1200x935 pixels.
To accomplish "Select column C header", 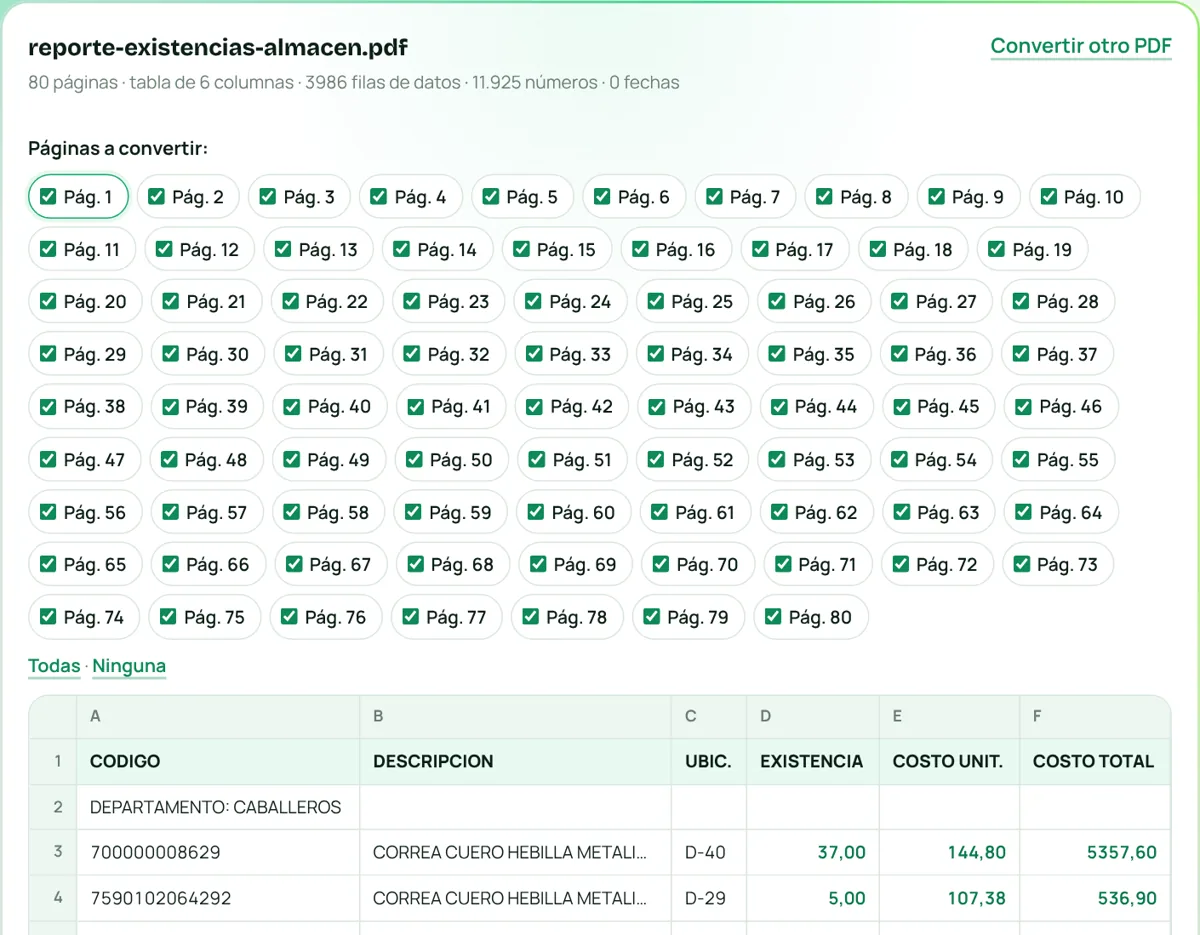I will [x=709, y=717].
